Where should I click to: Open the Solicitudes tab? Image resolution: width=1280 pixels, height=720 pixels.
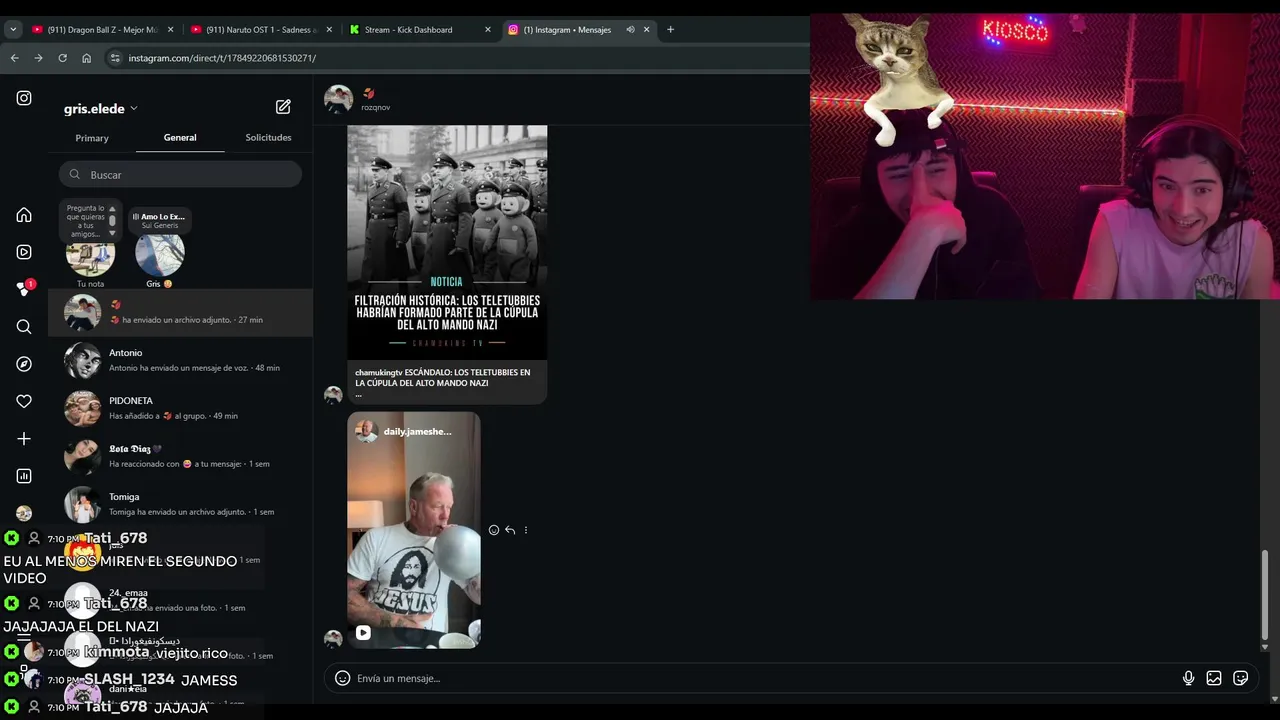point(268,137)
